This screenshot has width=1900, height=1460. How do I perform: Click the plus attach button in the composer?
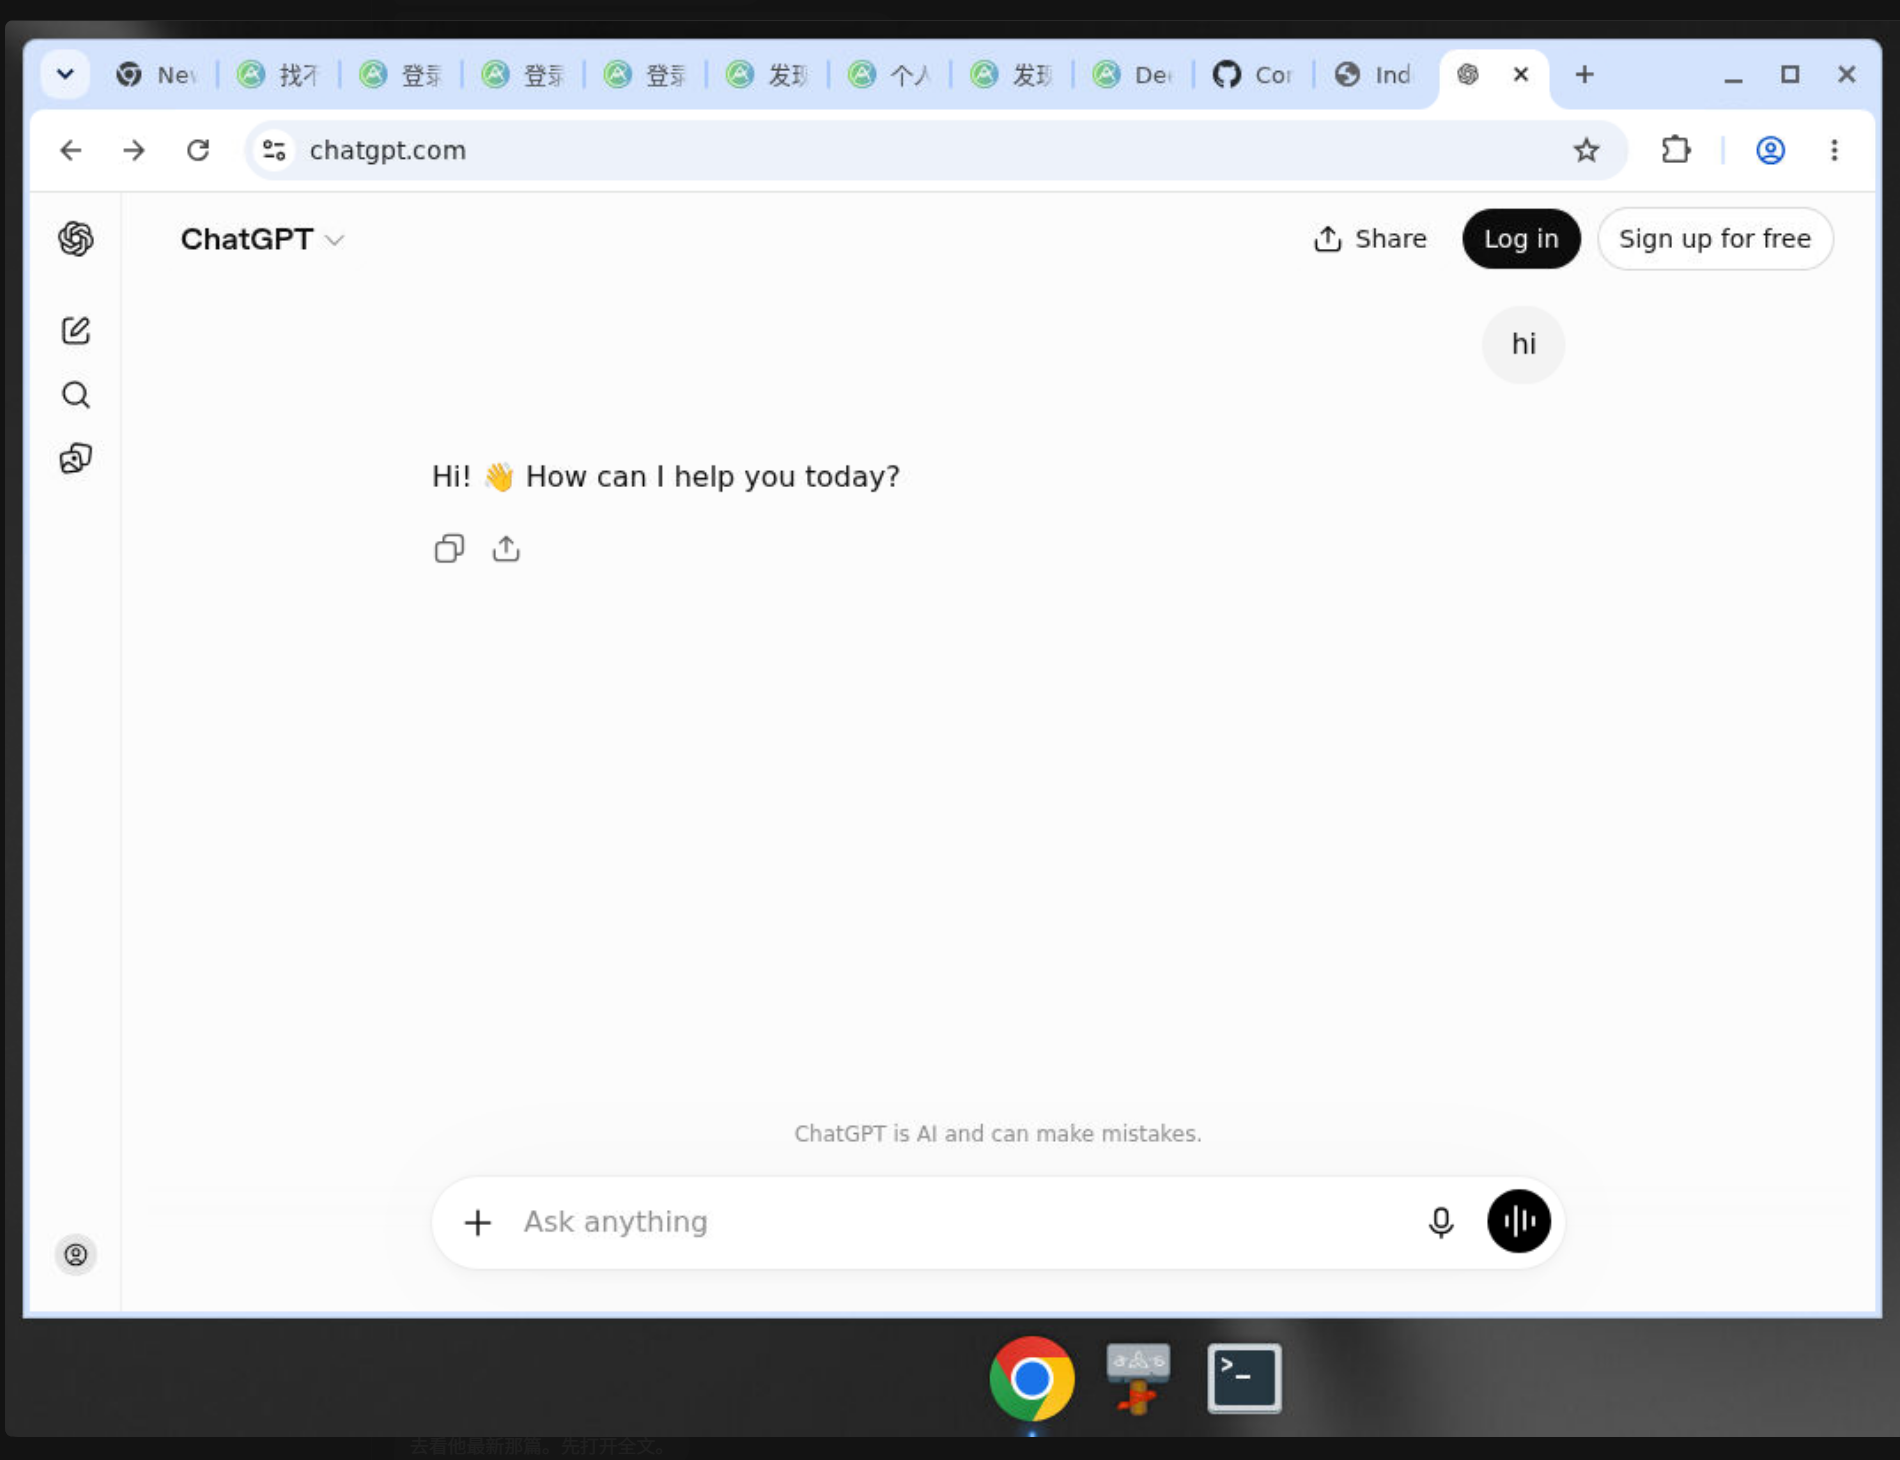pyautogui.click(x=478, y=1222)
